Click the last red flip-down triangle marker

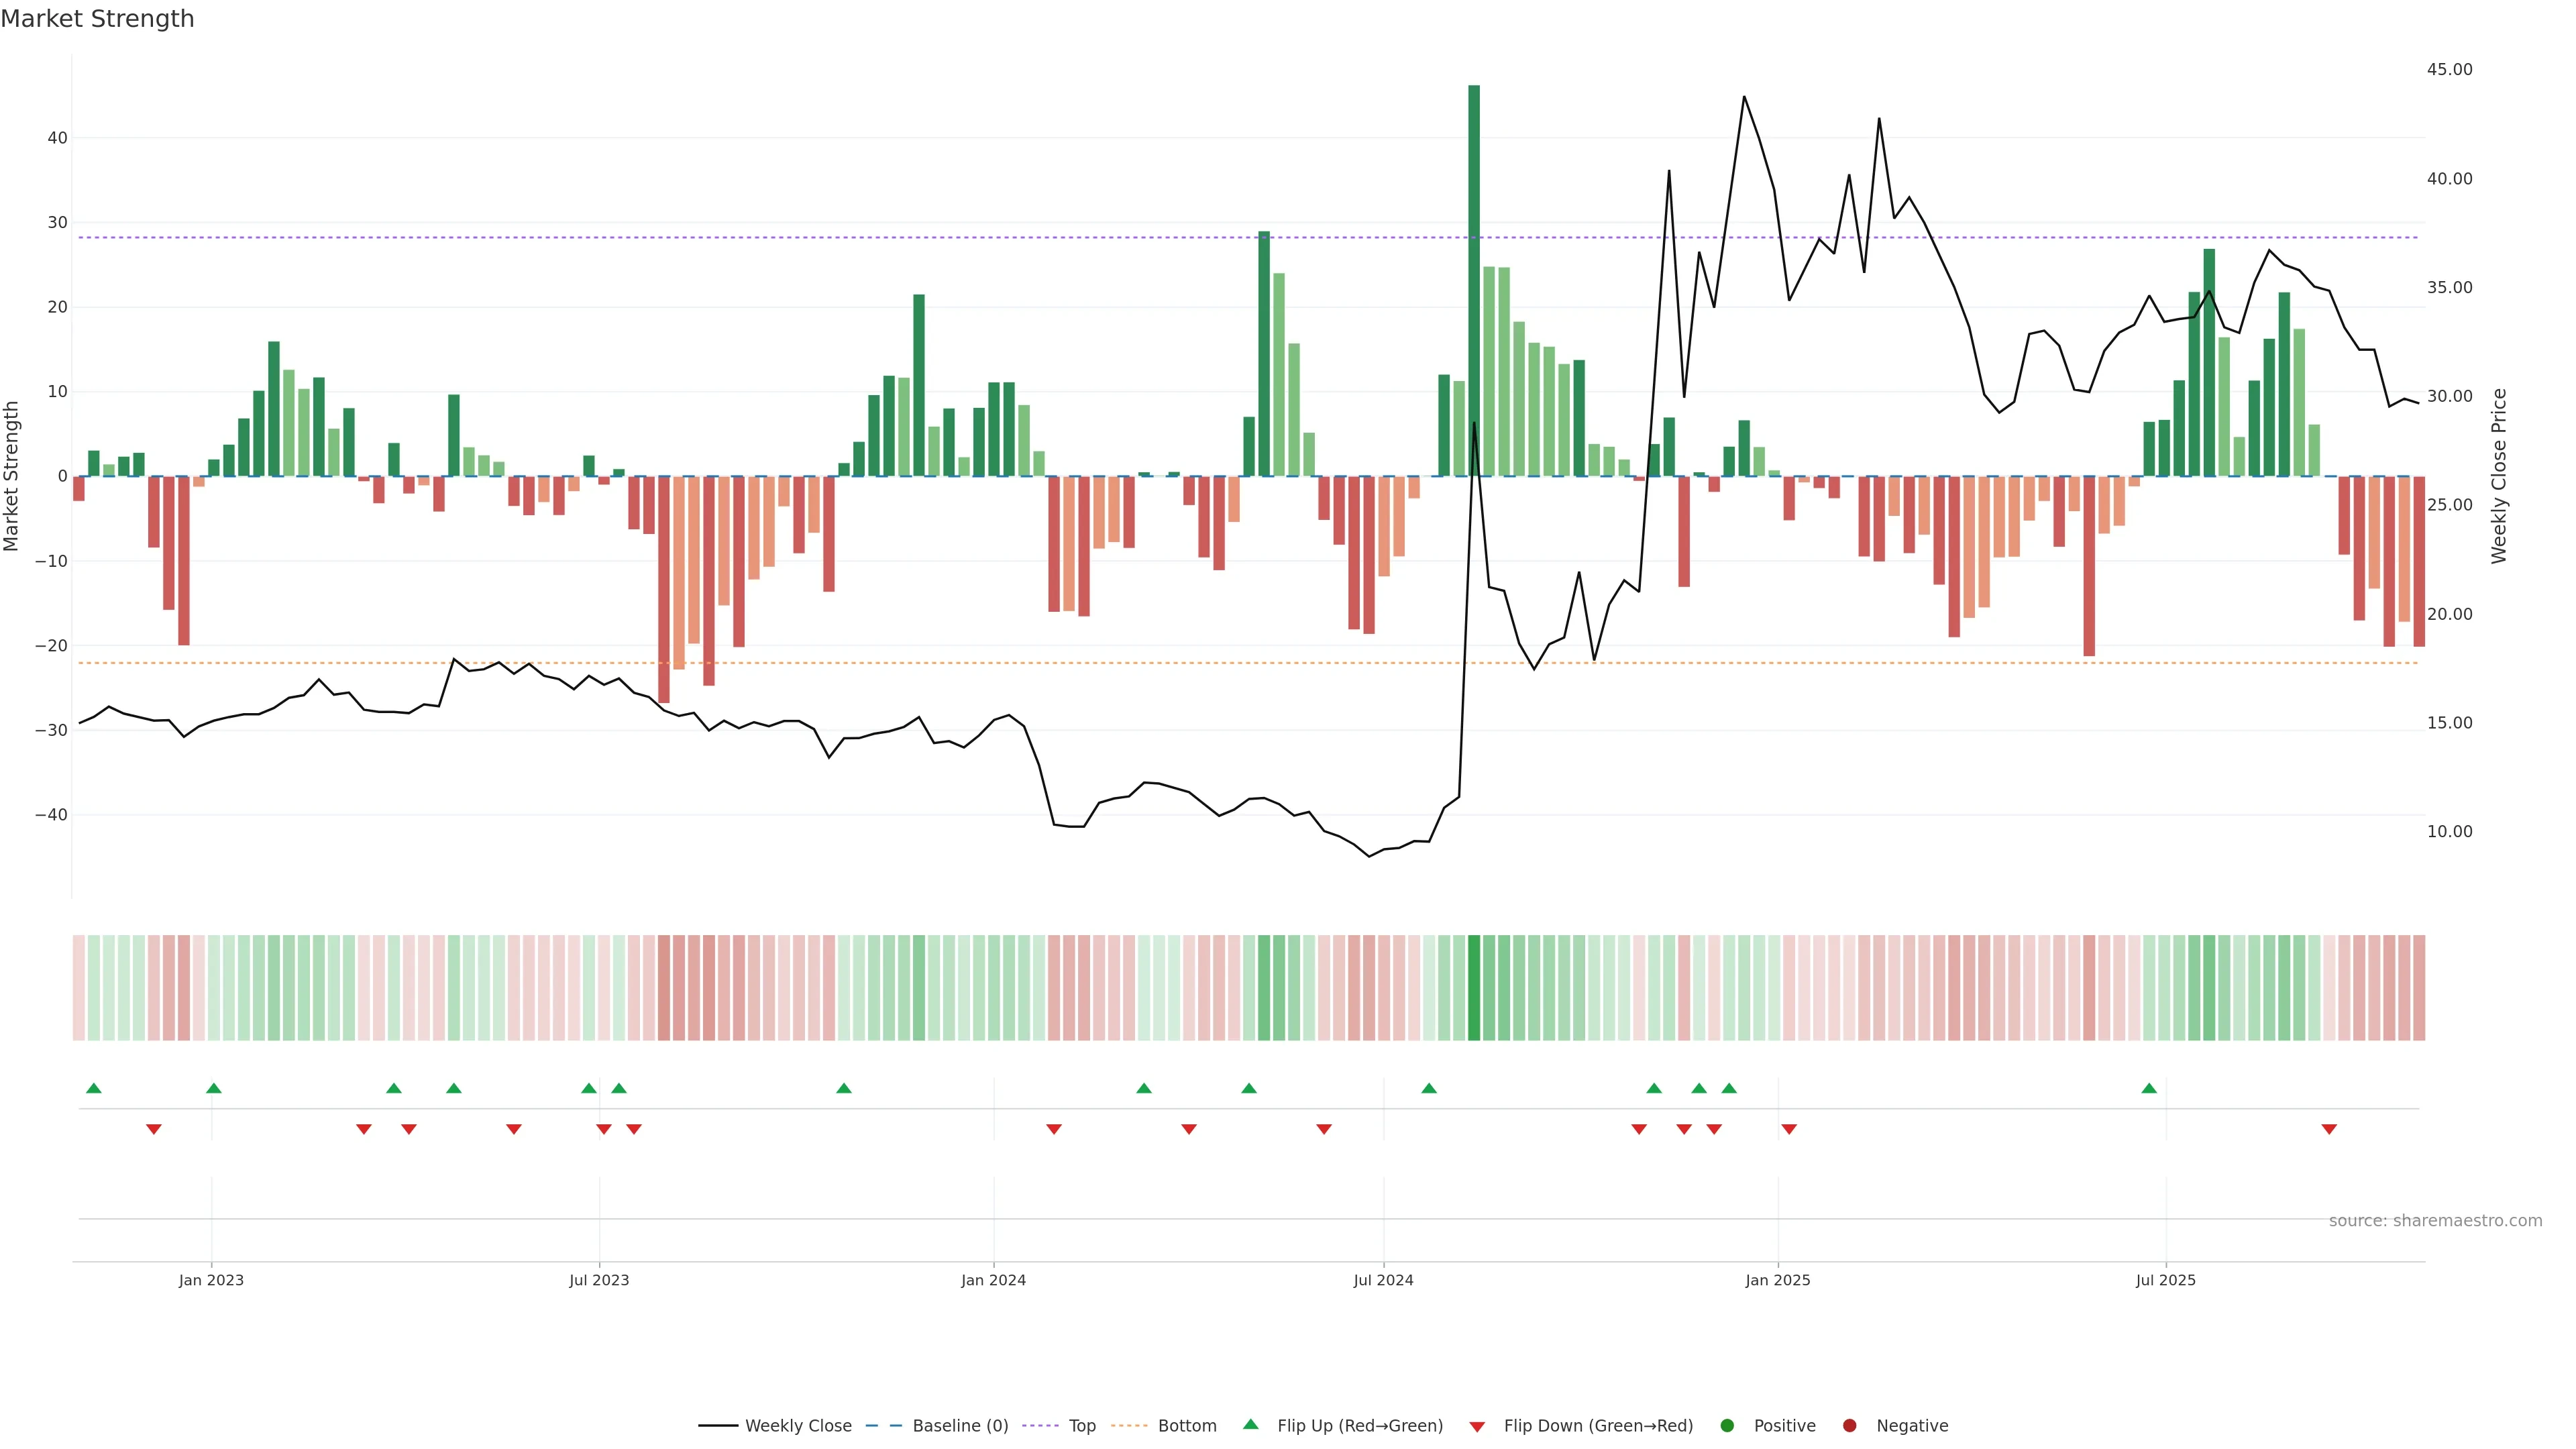pos(2329,1129)
